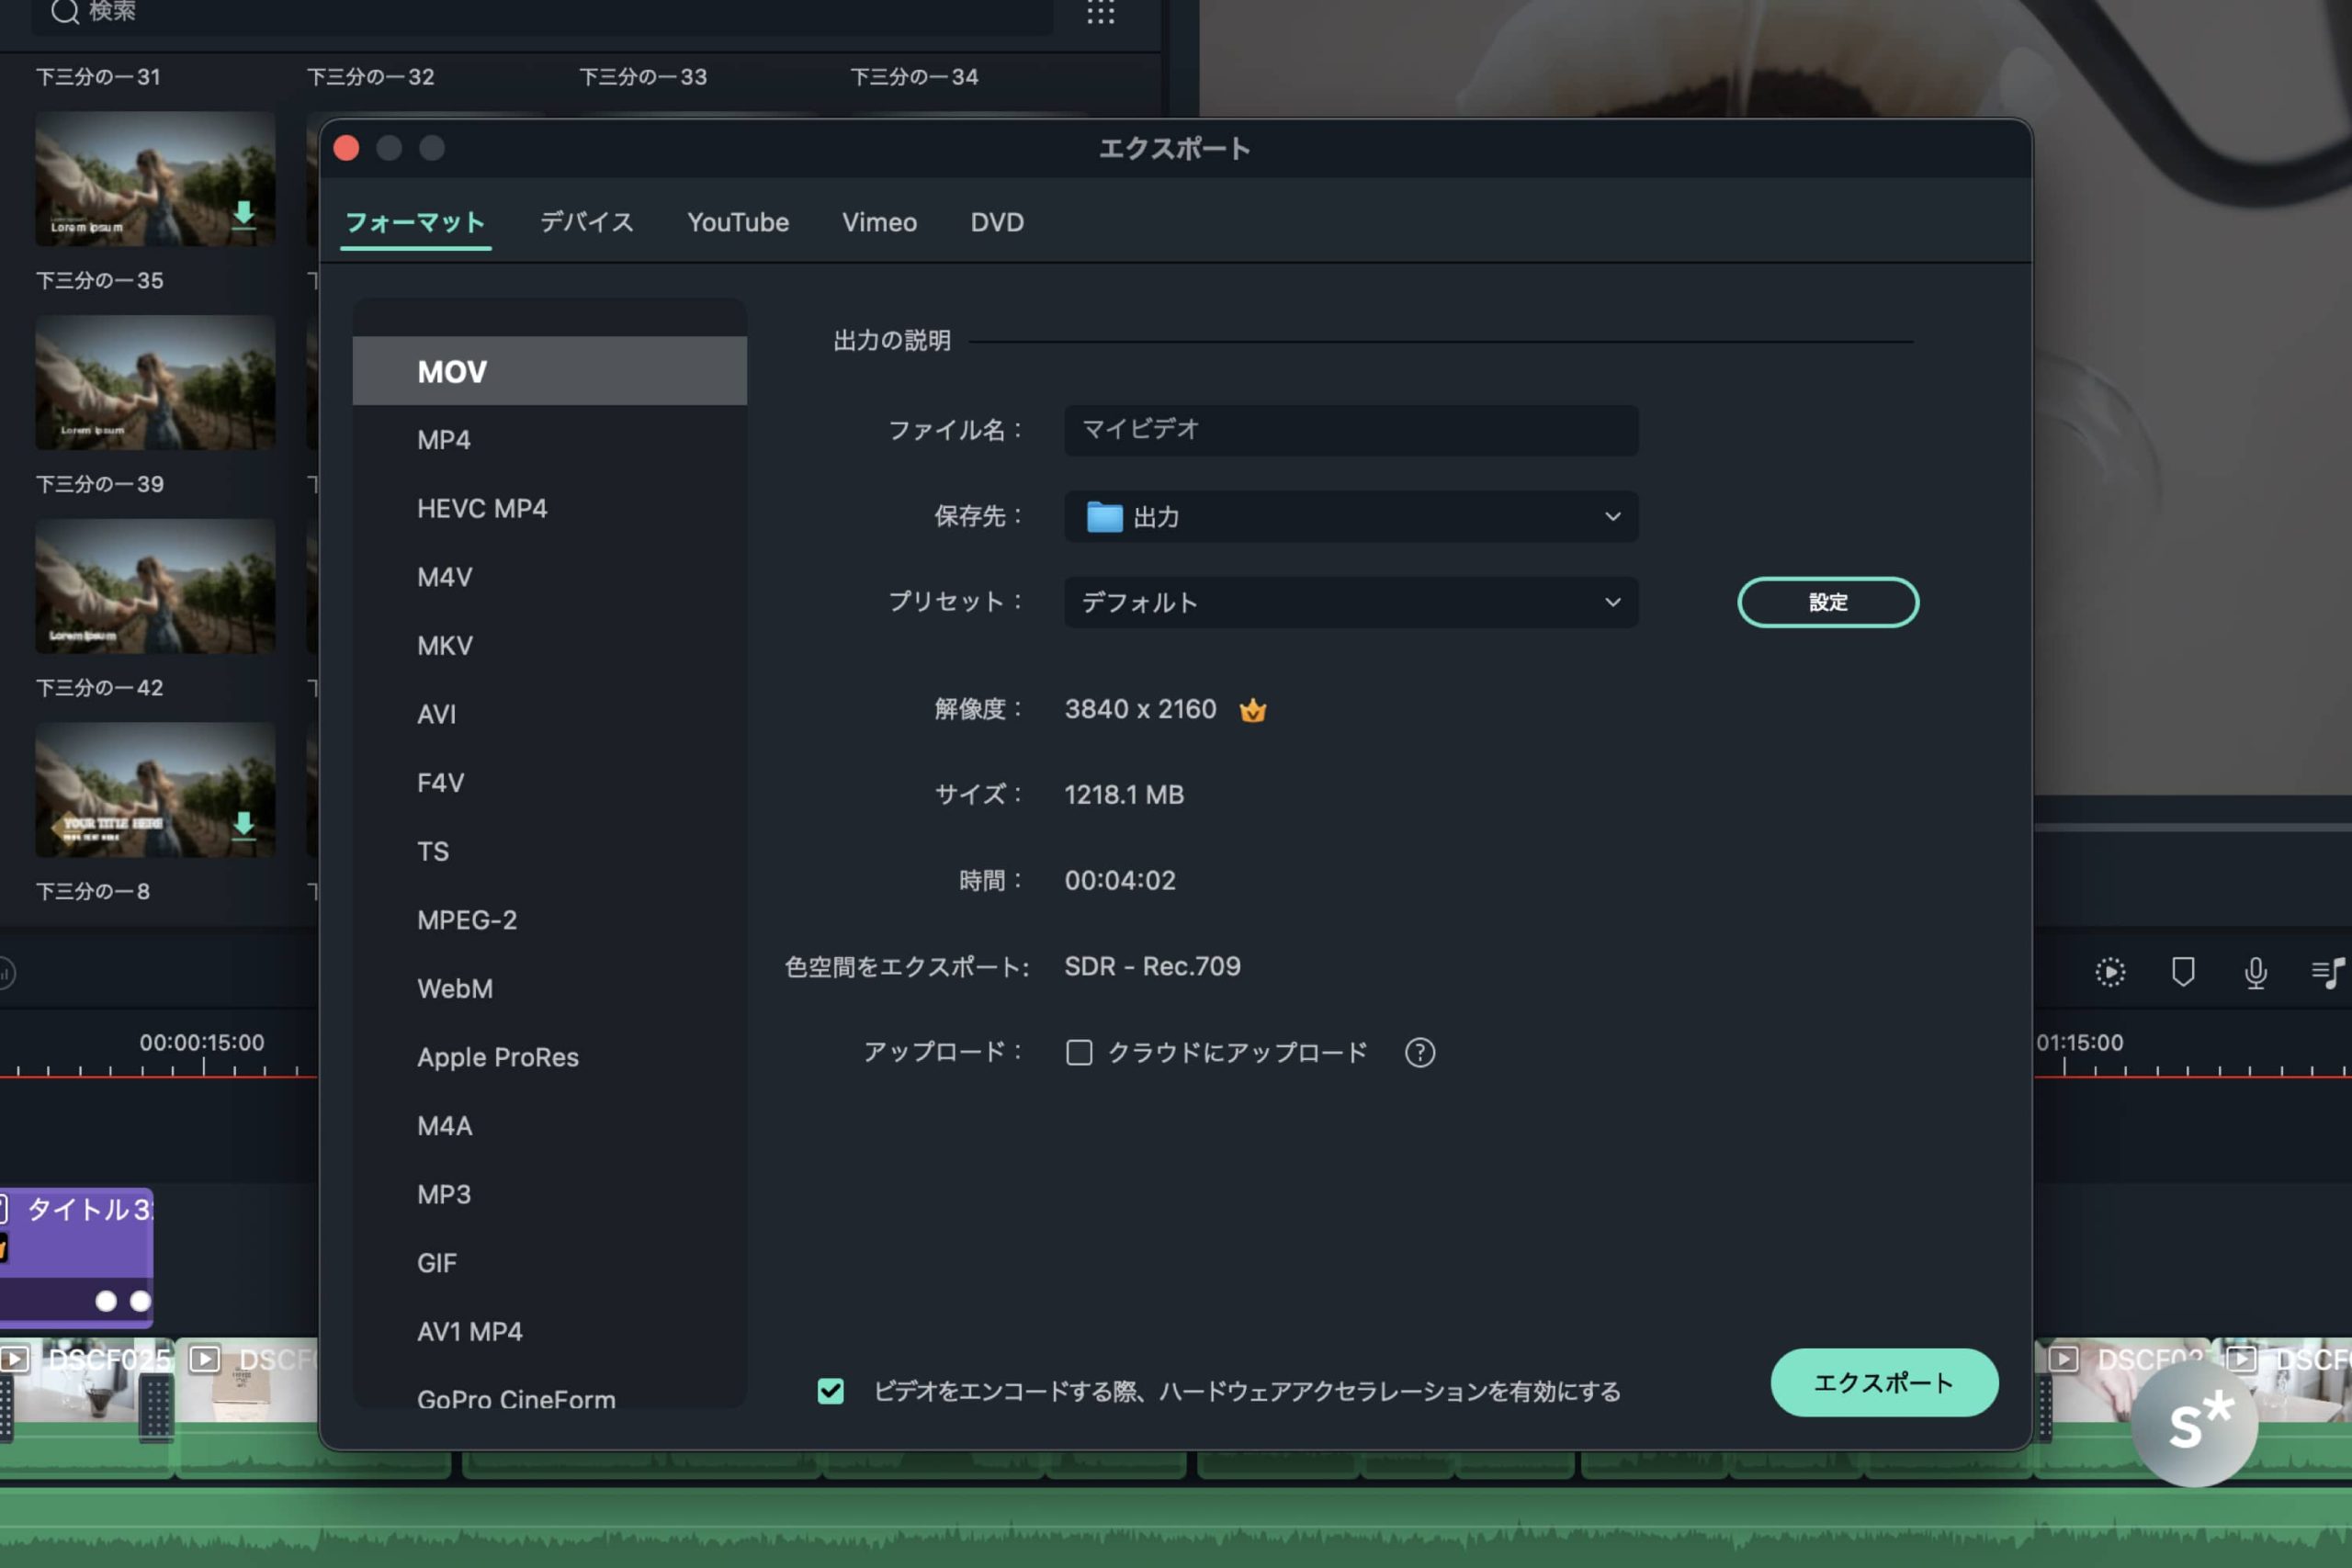Expand the 保存先 output folder dropdown
Image resolution: width=2352 pixels, height=1568 pixels.
[1350, 517]
